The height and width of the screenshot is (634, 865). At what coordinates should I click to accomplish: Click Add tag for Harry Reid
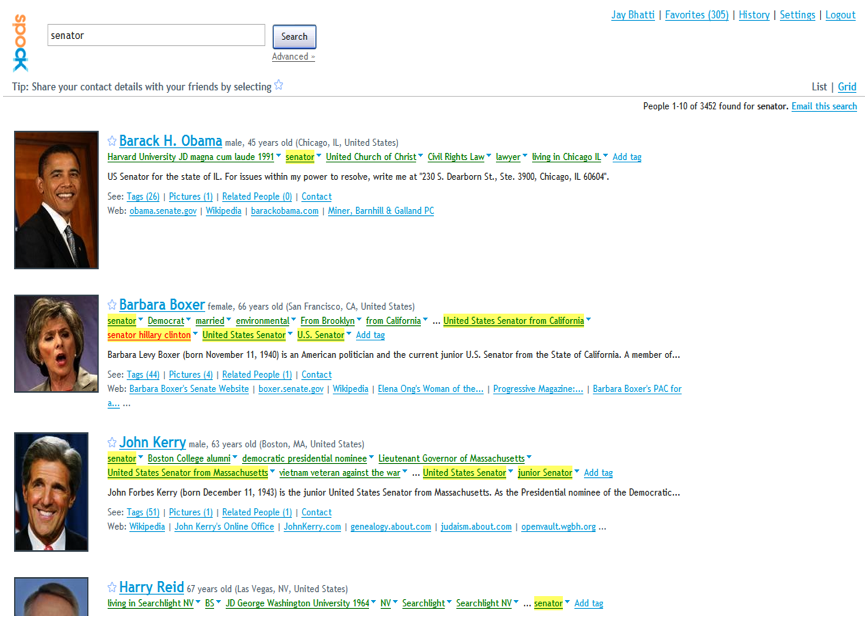tap(589, 604)
